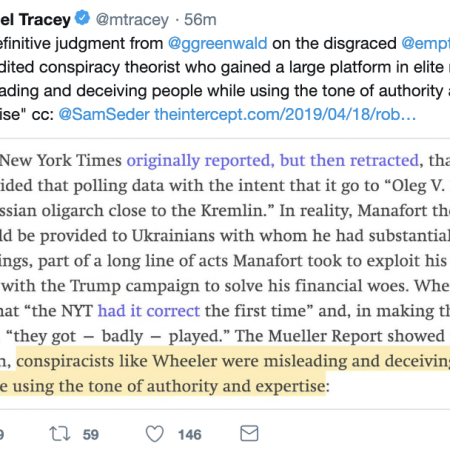Click the tweet text 'definitive judgment from'
Image resolution: width=450 pixels, height=450 pixels.
pos(81,43)
